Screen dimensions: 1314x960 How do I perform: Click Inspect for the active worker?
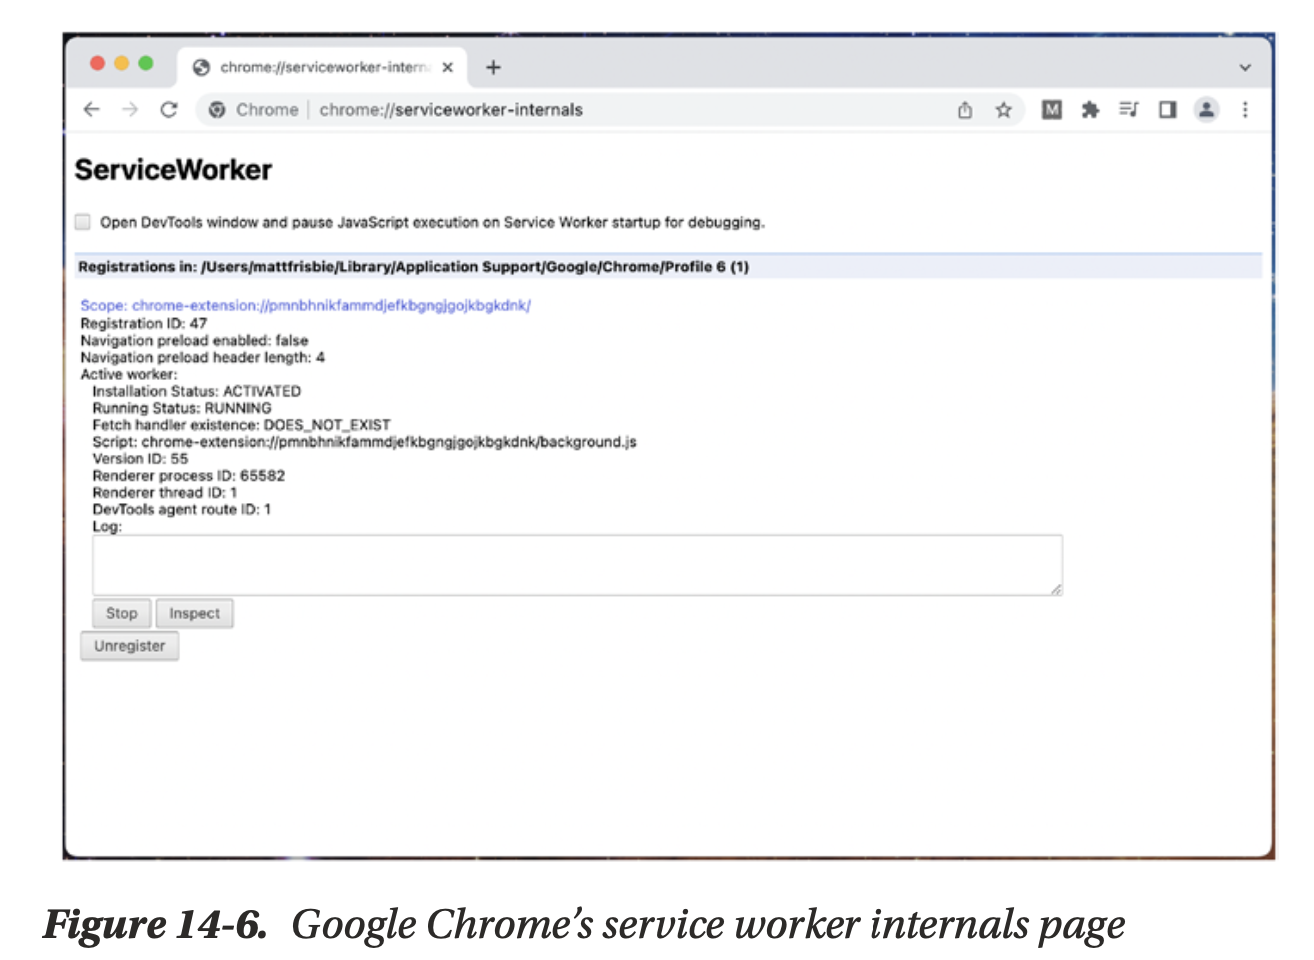(x=194, y=613)
